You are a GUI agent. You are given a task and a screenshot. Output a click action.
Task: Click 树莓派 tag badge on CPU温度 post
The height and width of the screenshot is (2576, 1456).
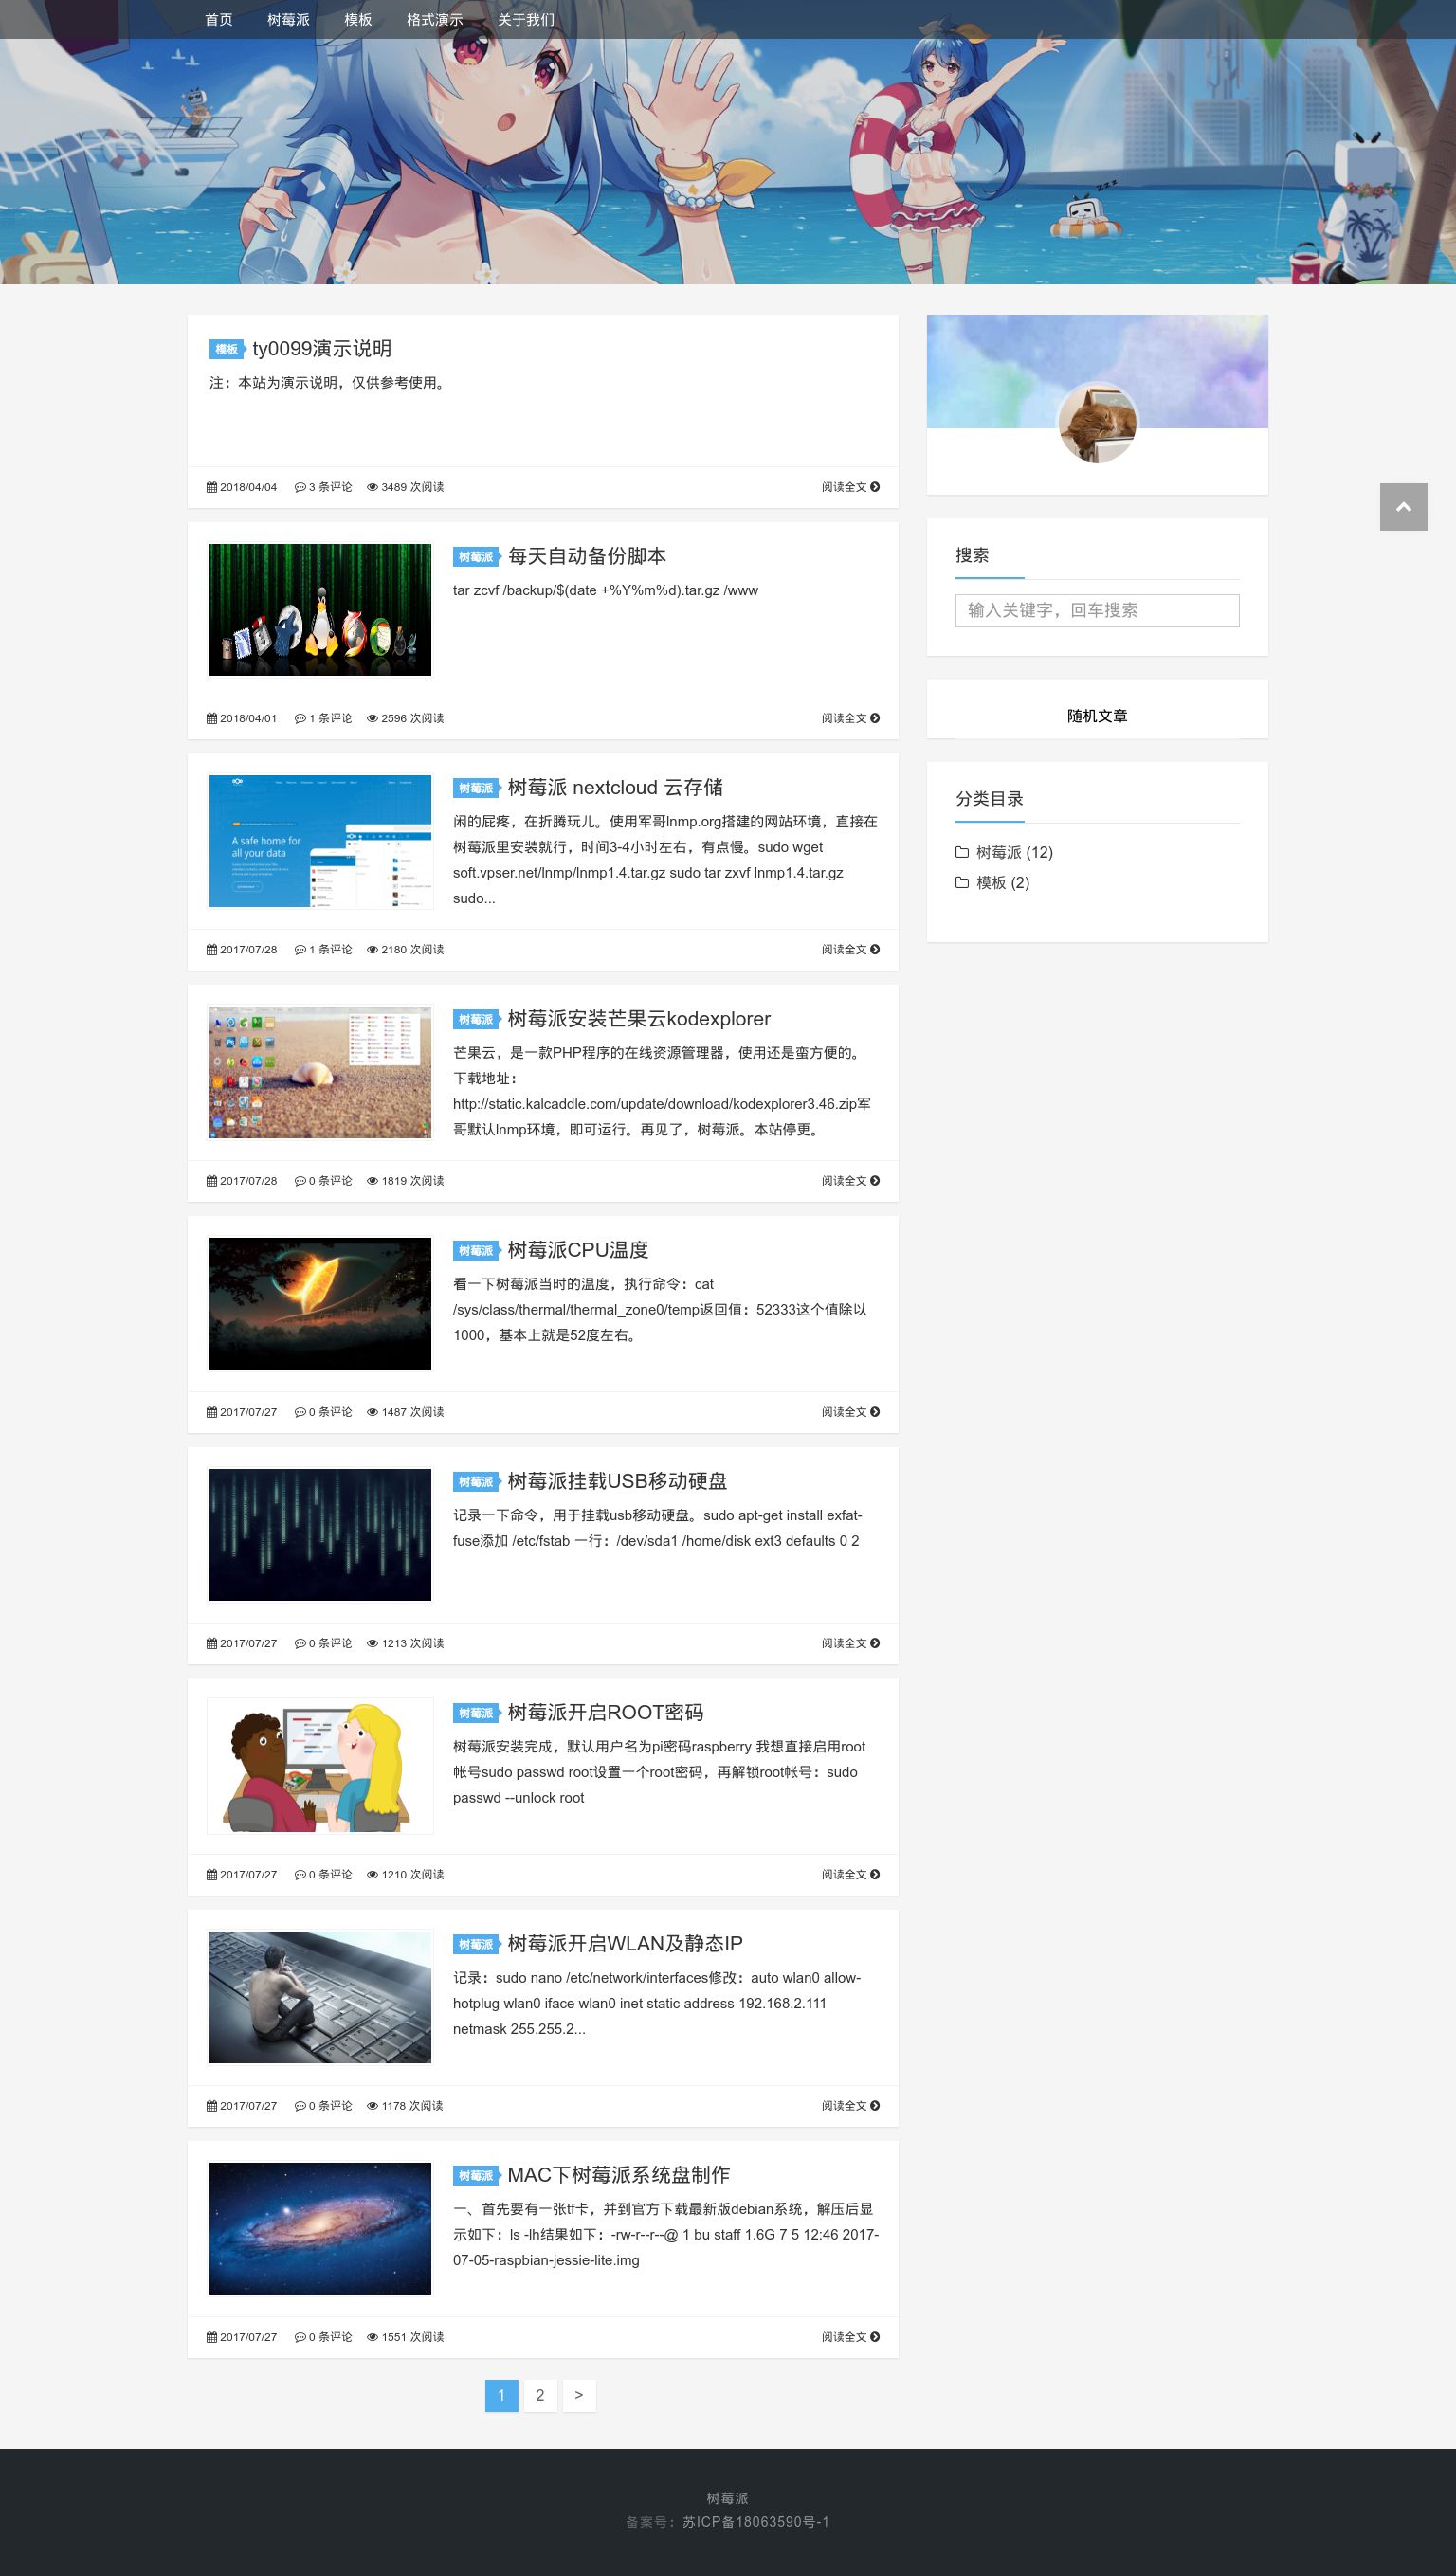(476, 1250)
